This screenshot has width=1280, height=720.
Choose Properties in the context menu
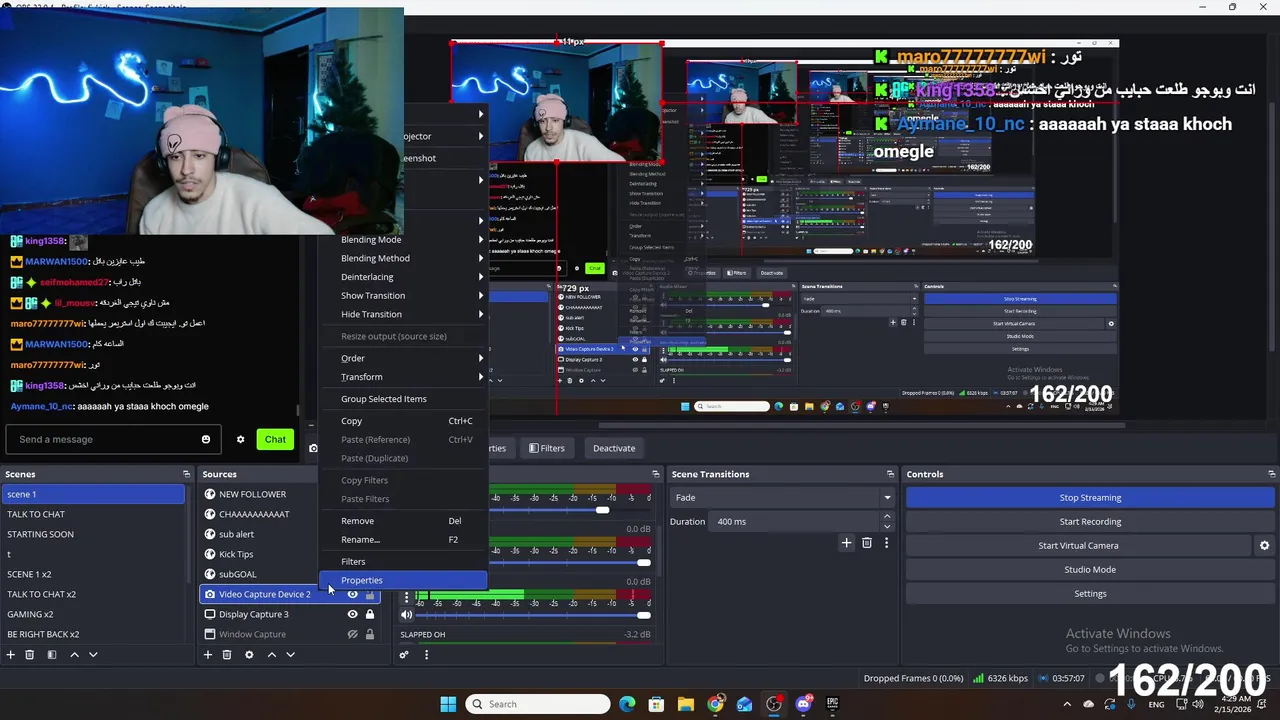coord(403,580)
